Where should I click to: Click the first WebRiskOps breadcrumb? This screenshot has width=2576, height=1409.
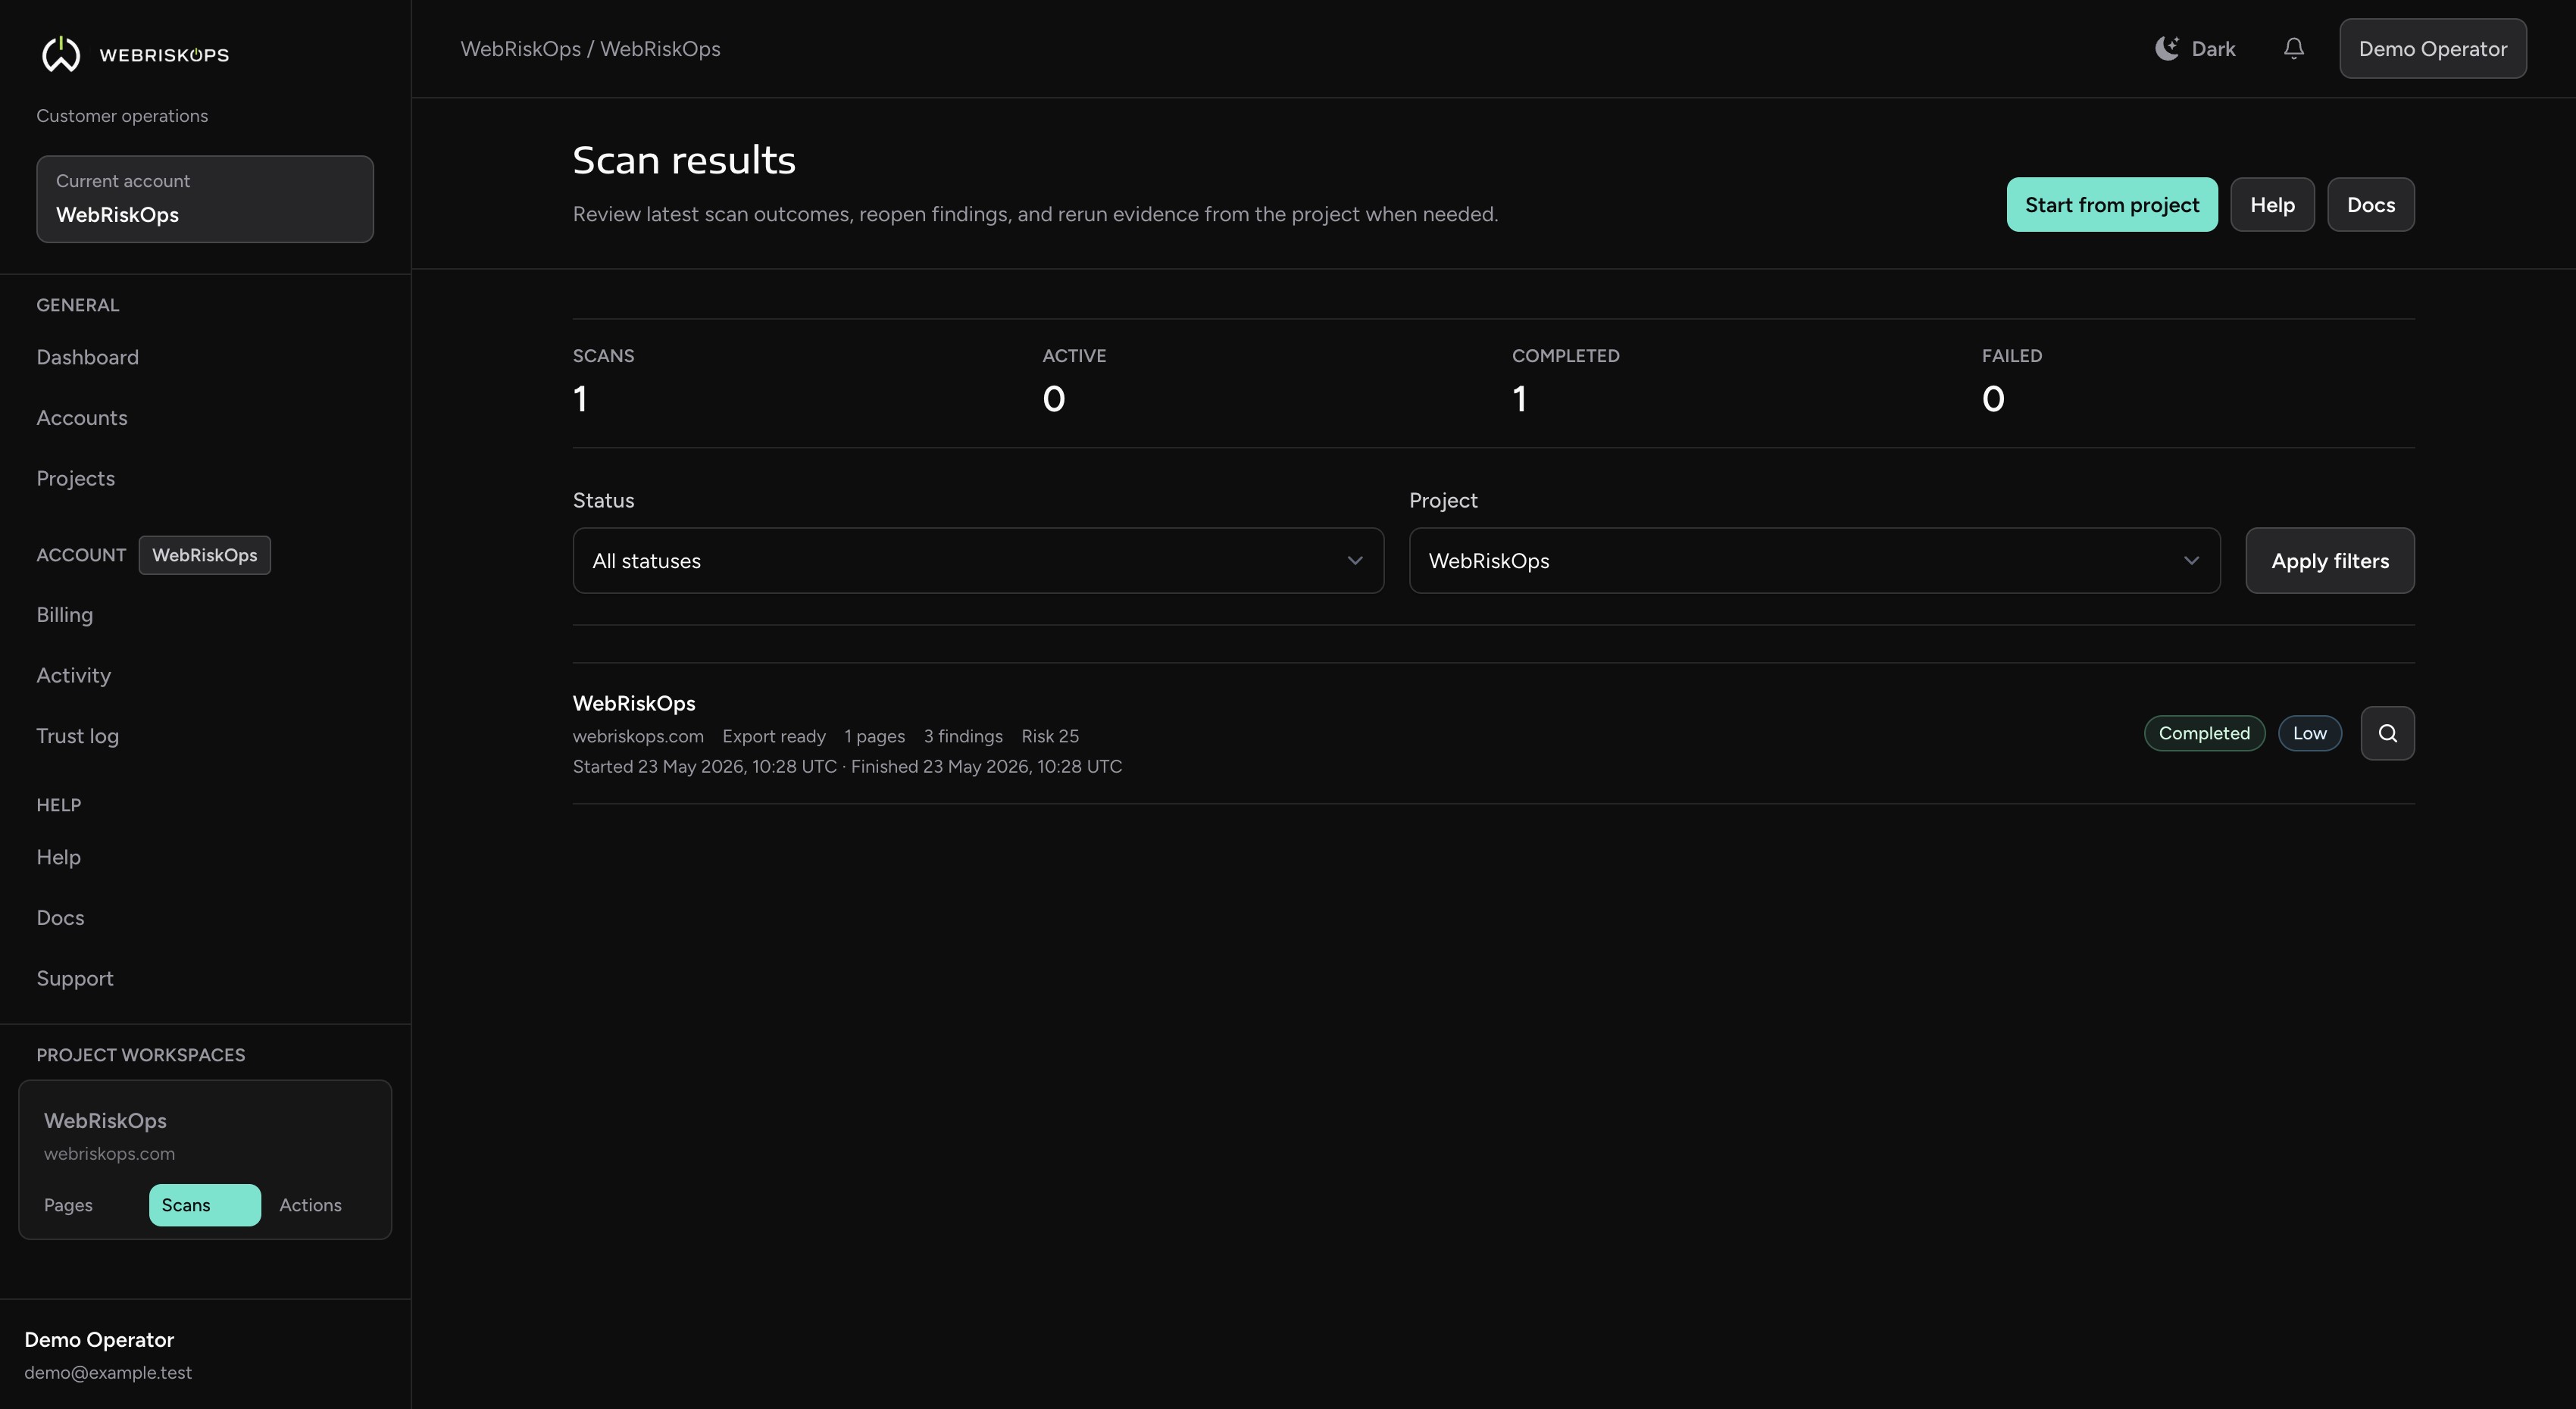pos(520,49)
